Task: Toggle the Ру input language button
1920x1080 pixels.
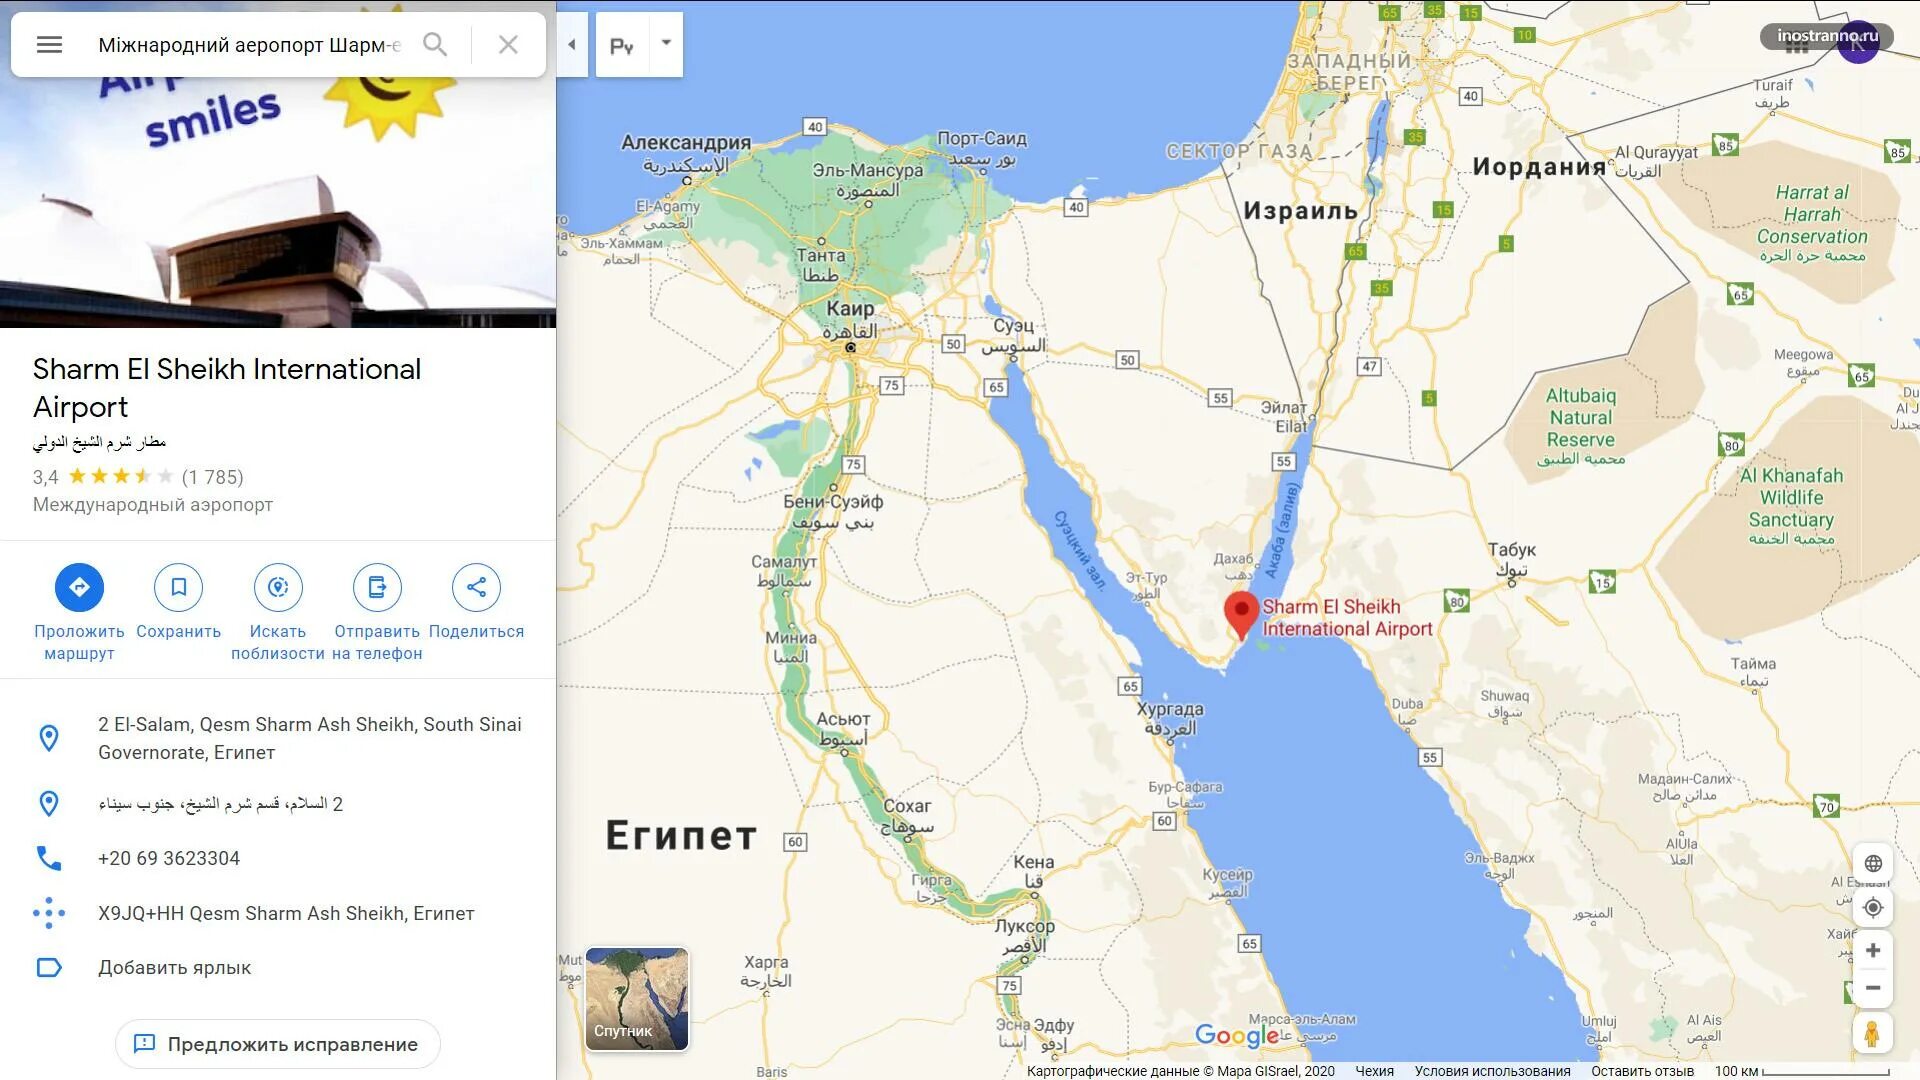Action: 622,45
